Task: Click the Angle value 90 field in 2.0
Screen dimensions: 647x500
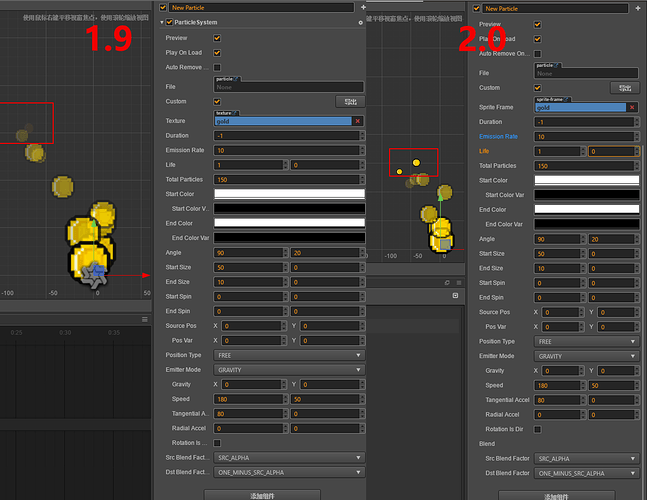Action: click(x=557, y=239)
